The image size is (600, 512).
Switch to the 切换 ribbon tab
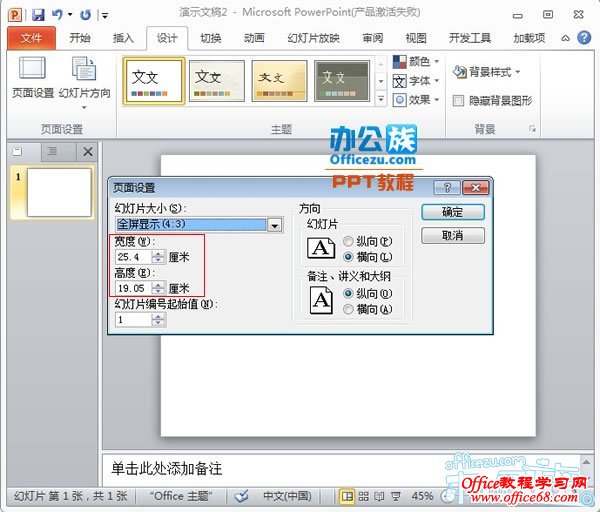click(x=211, y=38)
